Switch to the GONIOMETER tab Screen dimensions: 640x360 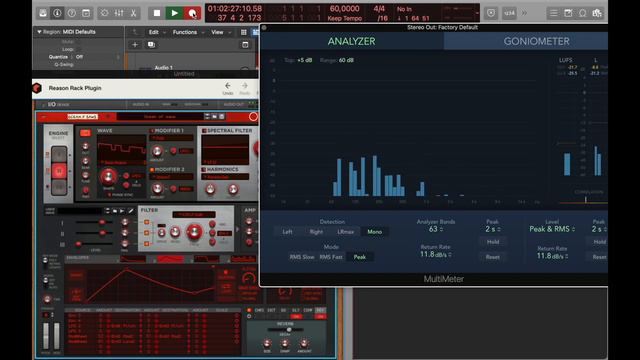[x=536, y=41]
